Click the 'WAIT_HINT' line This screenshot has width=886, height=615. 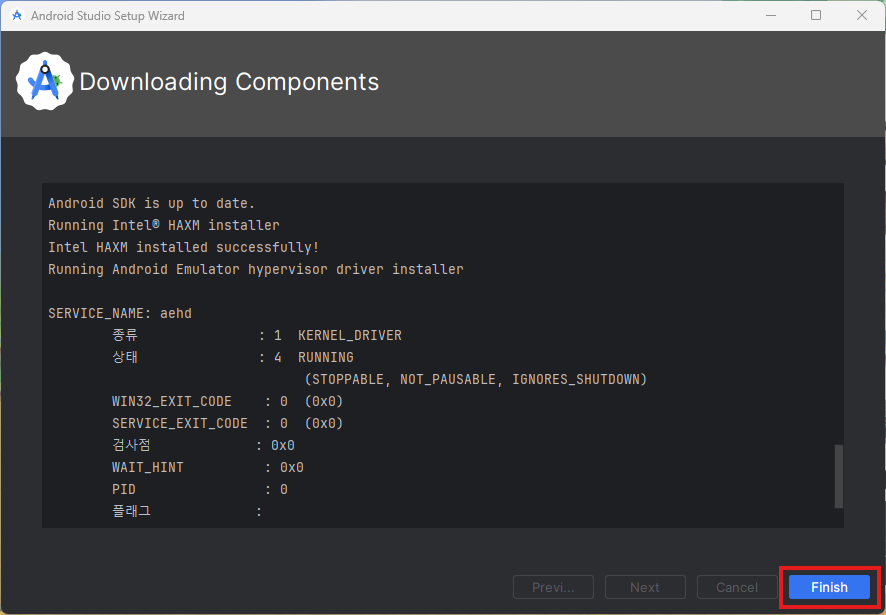coord(207,467)
